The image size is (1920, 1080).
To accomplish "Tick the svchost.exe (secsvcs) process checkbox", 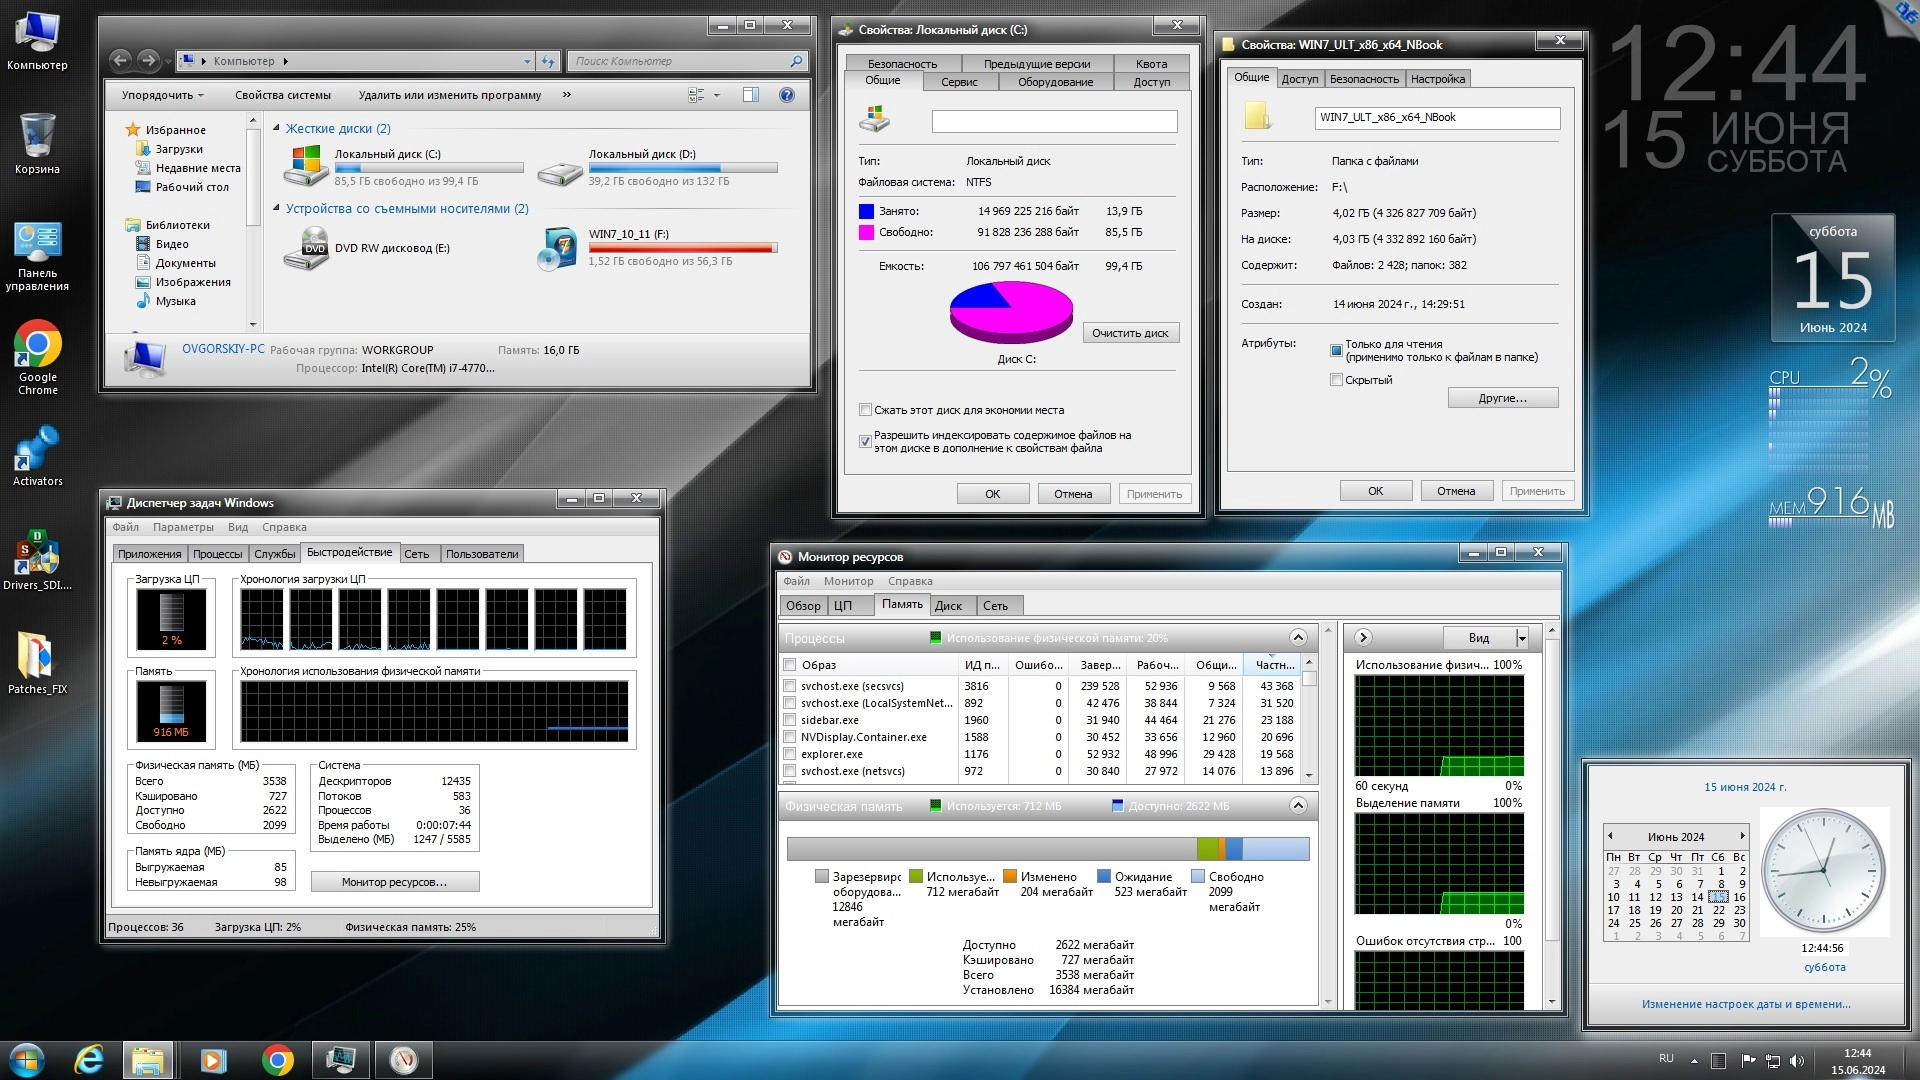I will pyautogui.click(x=790, y=686).
